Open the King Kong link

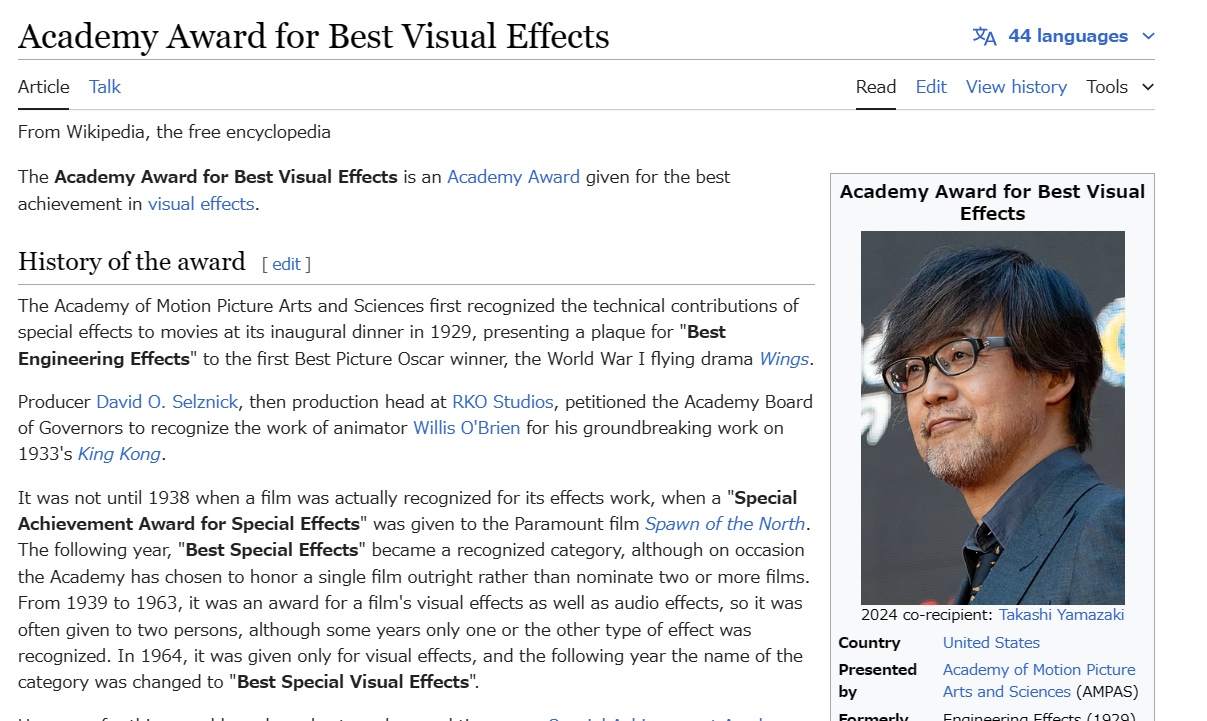(x=119, y=455)
